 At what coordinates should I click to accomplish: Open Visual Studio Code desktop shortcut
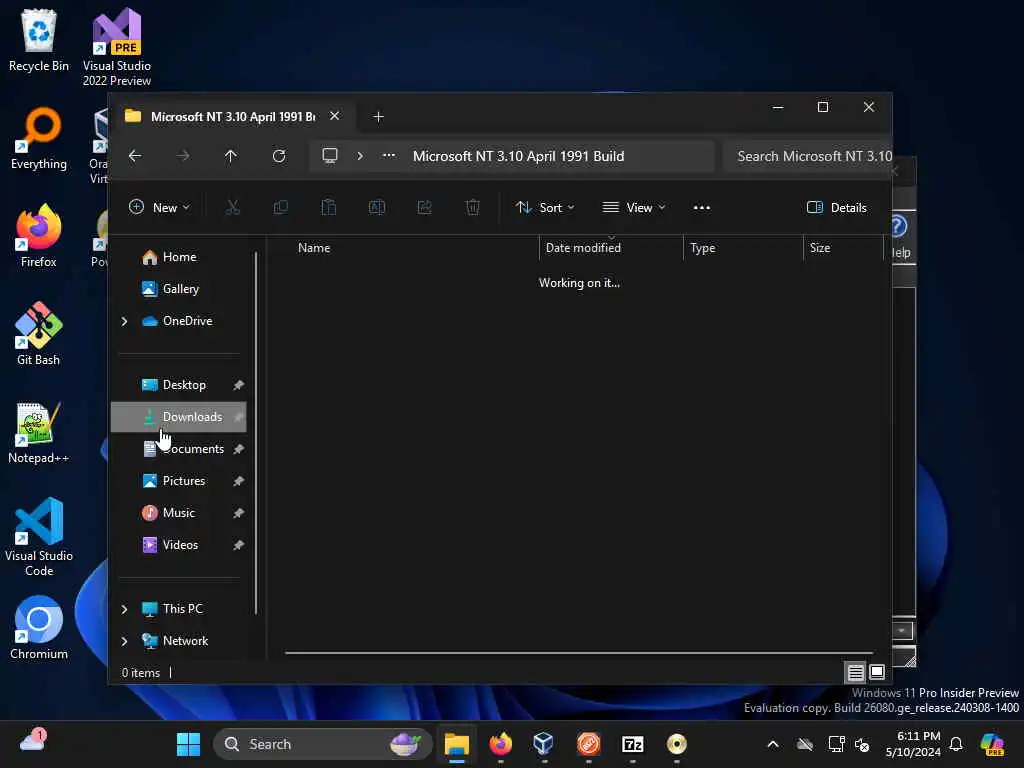click(x=39, y=537)
